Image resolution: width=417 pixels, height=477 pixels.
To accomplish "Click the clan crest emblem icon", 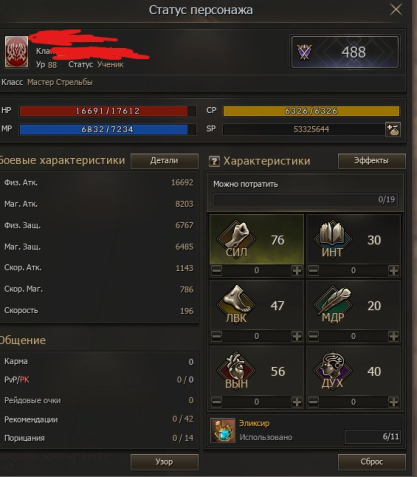I will [x=16, y=52].
